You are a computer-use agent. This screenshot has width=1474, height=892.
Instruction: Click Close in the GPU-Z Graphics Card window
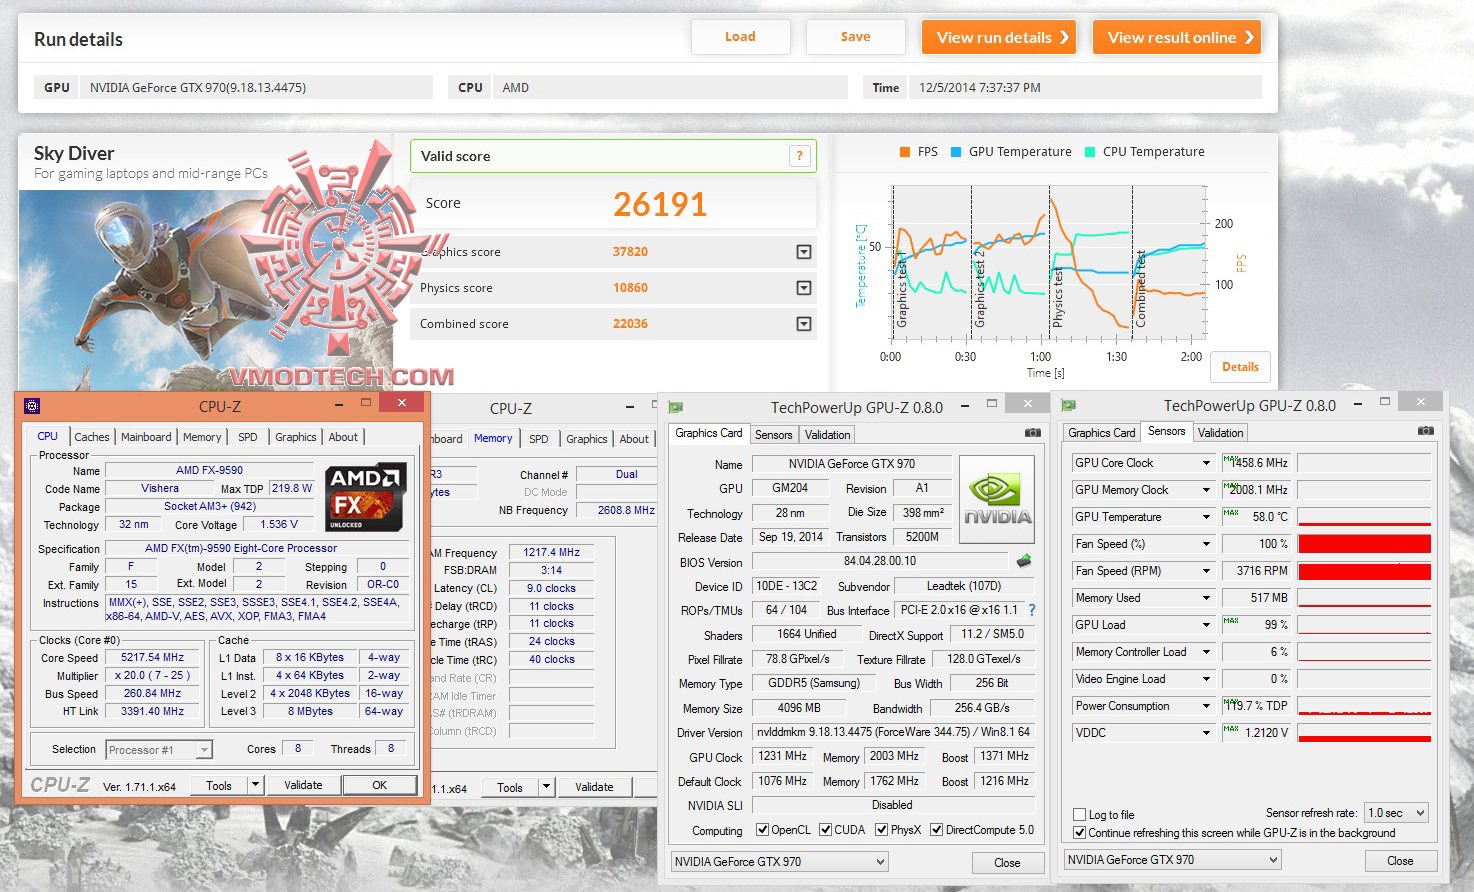coord(1007,862)
